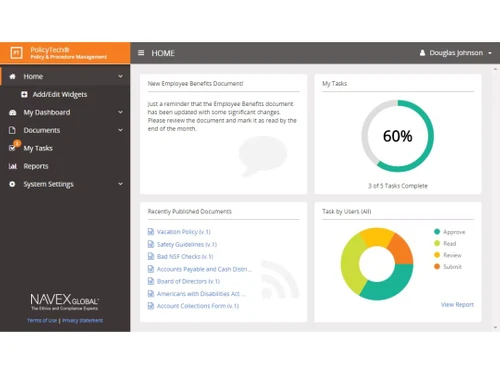Open Account Collections Form (v.1) link

[x=198, y=306]
